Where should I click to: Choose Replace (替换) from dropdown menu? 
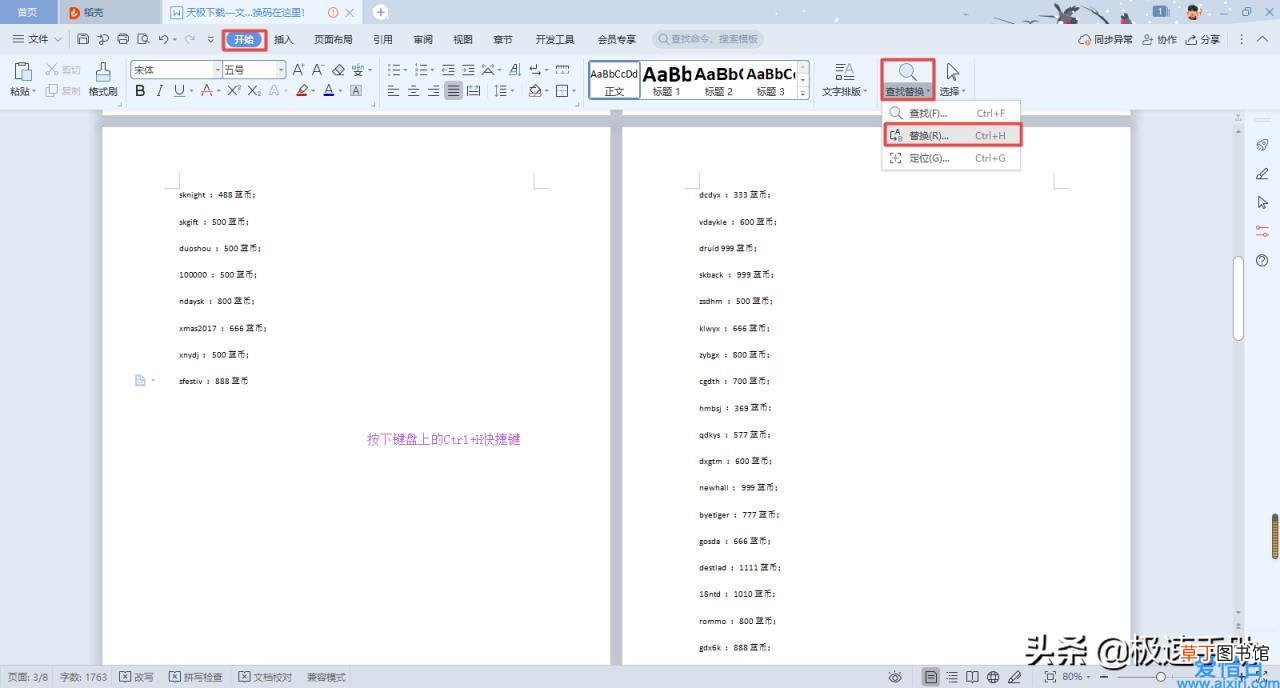point(951,136)
